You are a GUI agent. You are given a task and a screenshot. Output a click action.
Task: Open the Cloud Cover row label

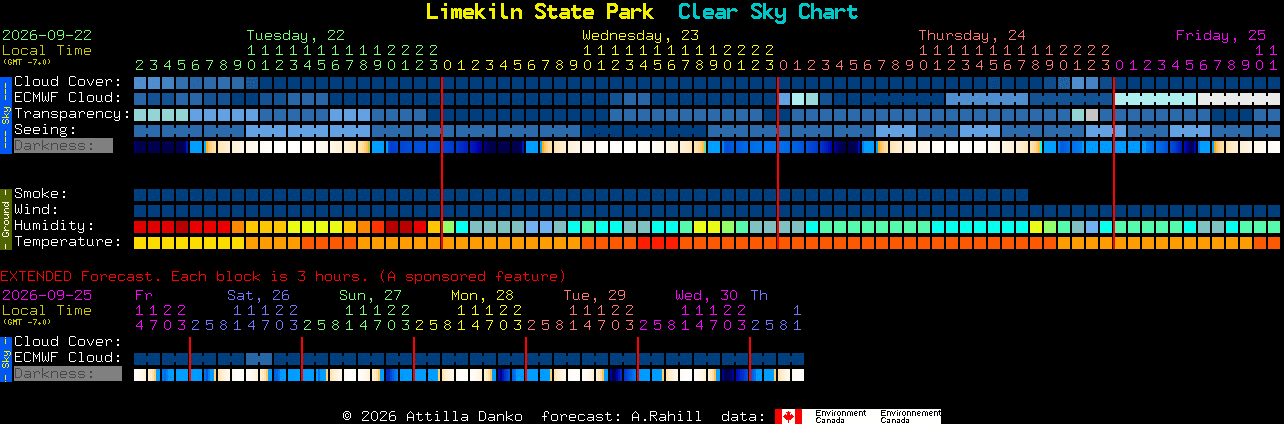pyautogui.click(x=67, y=82)
